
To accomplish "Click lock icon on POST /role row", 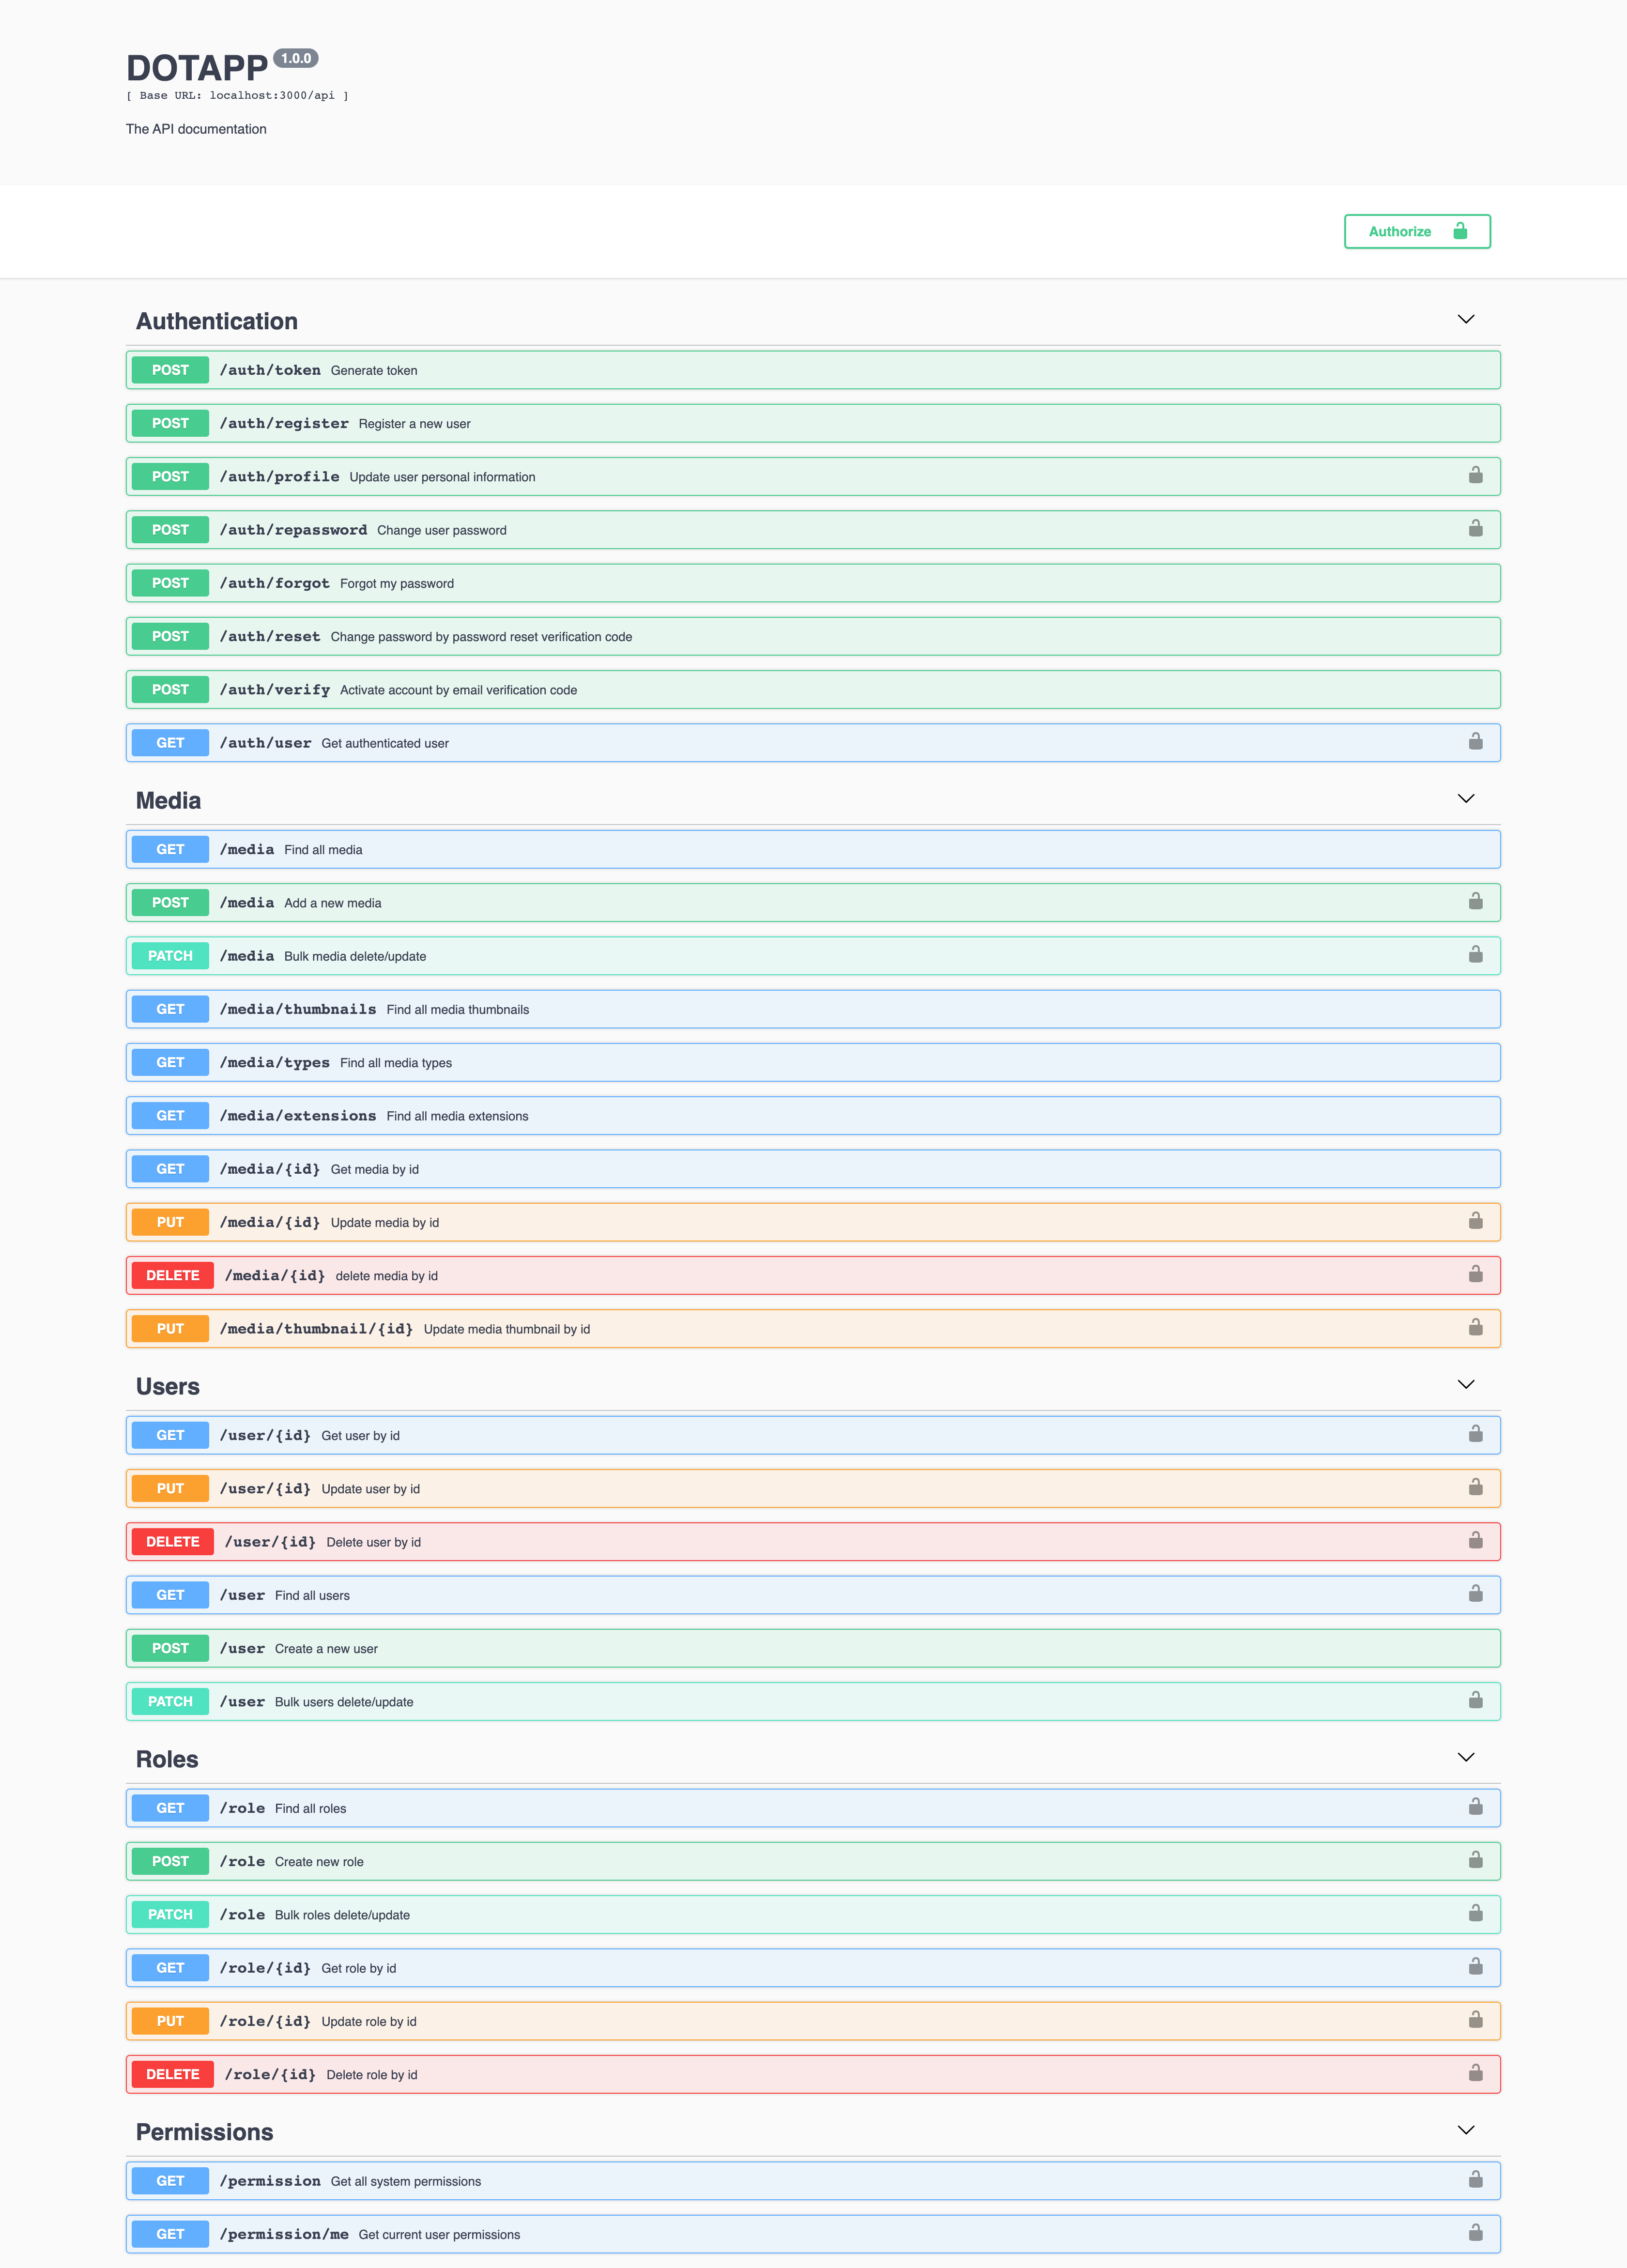I will click(1475, 1861).
